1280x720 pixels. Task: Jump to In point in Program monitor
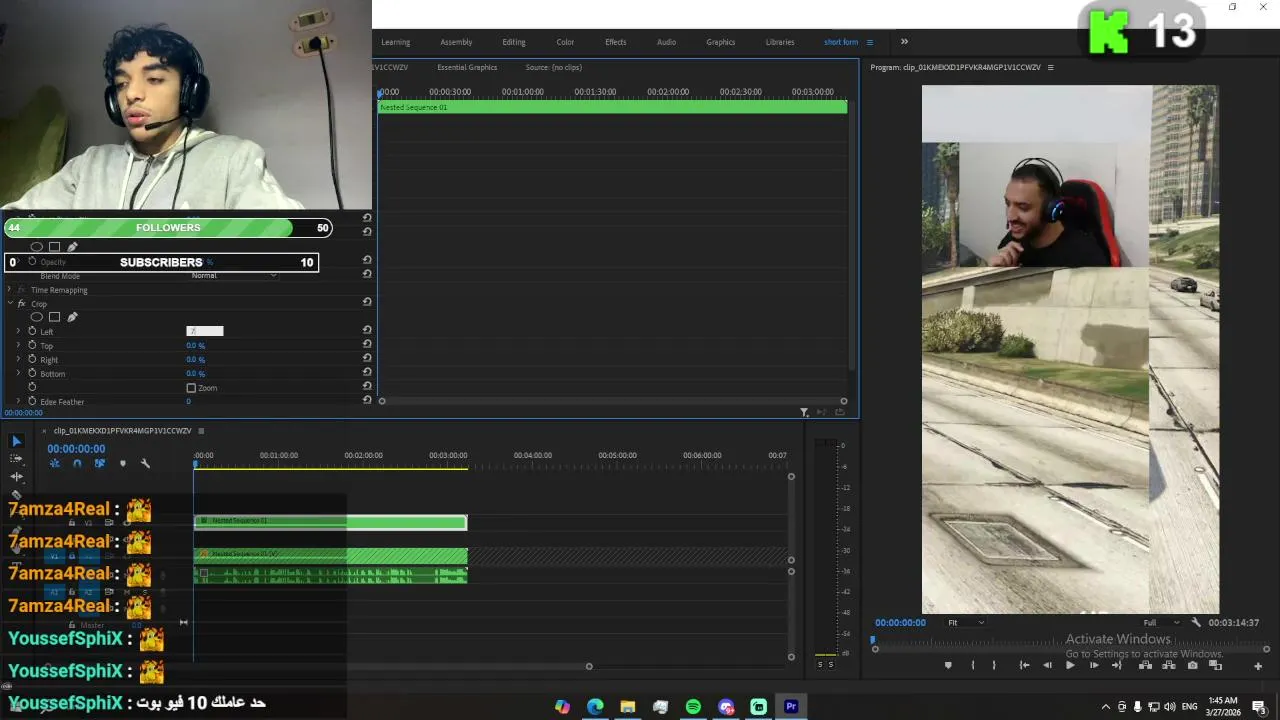pos(1024,665)
